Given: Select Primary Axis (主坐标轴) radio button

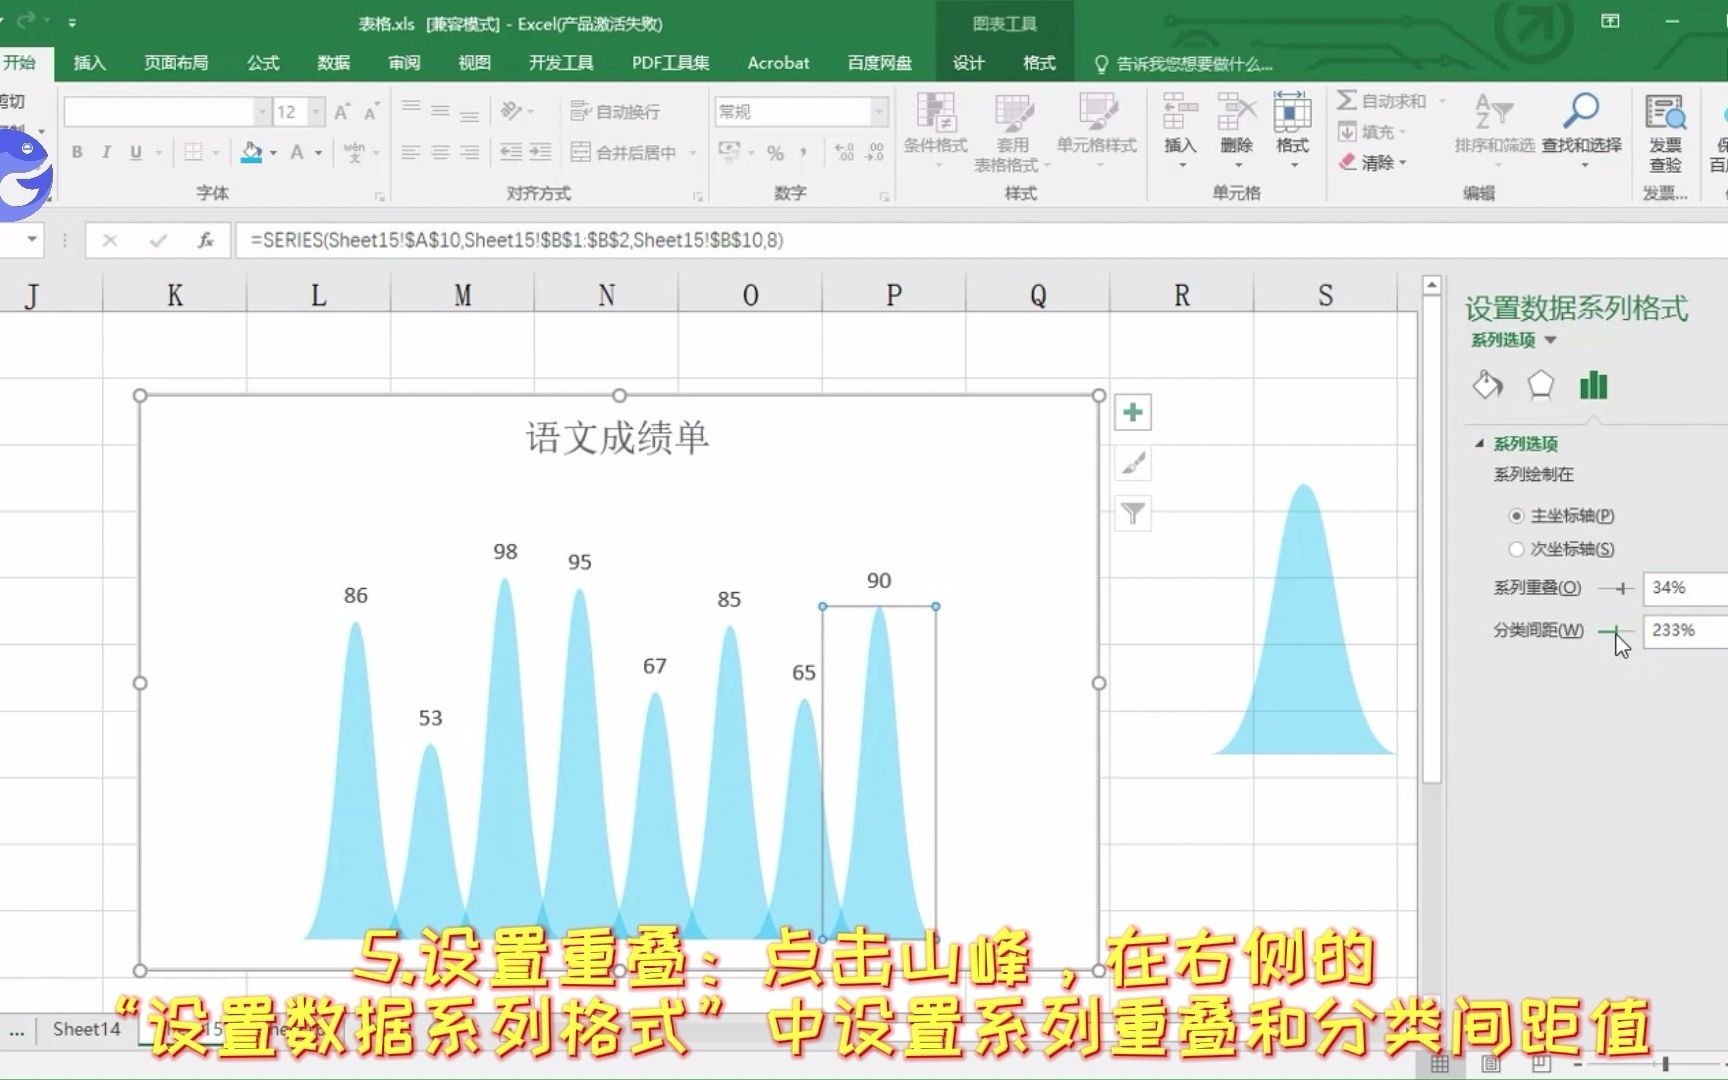Looking at the screenshot, I should pos(1516,516).
